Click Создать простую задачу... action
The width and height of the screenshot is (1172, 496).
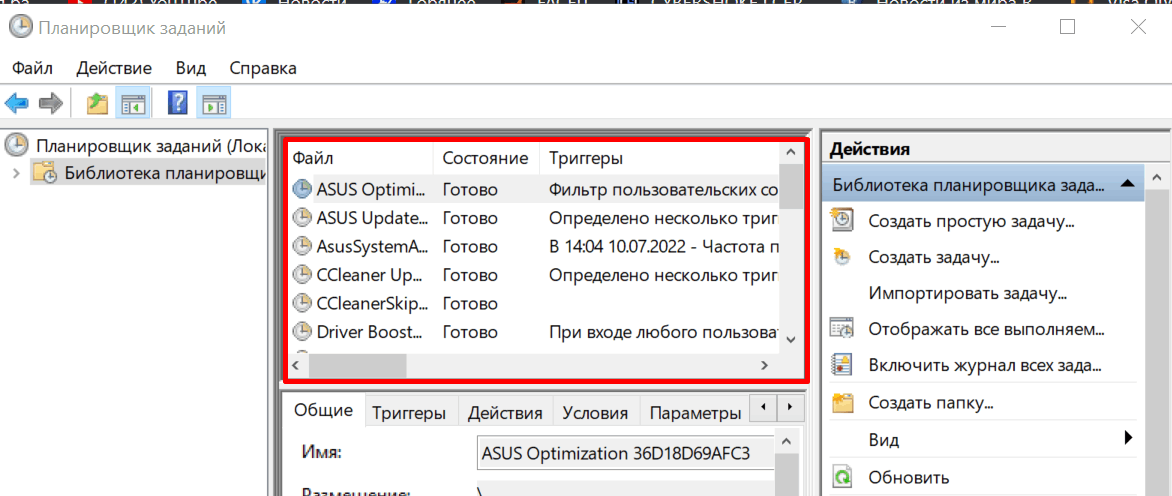click(x=971, y=221)
